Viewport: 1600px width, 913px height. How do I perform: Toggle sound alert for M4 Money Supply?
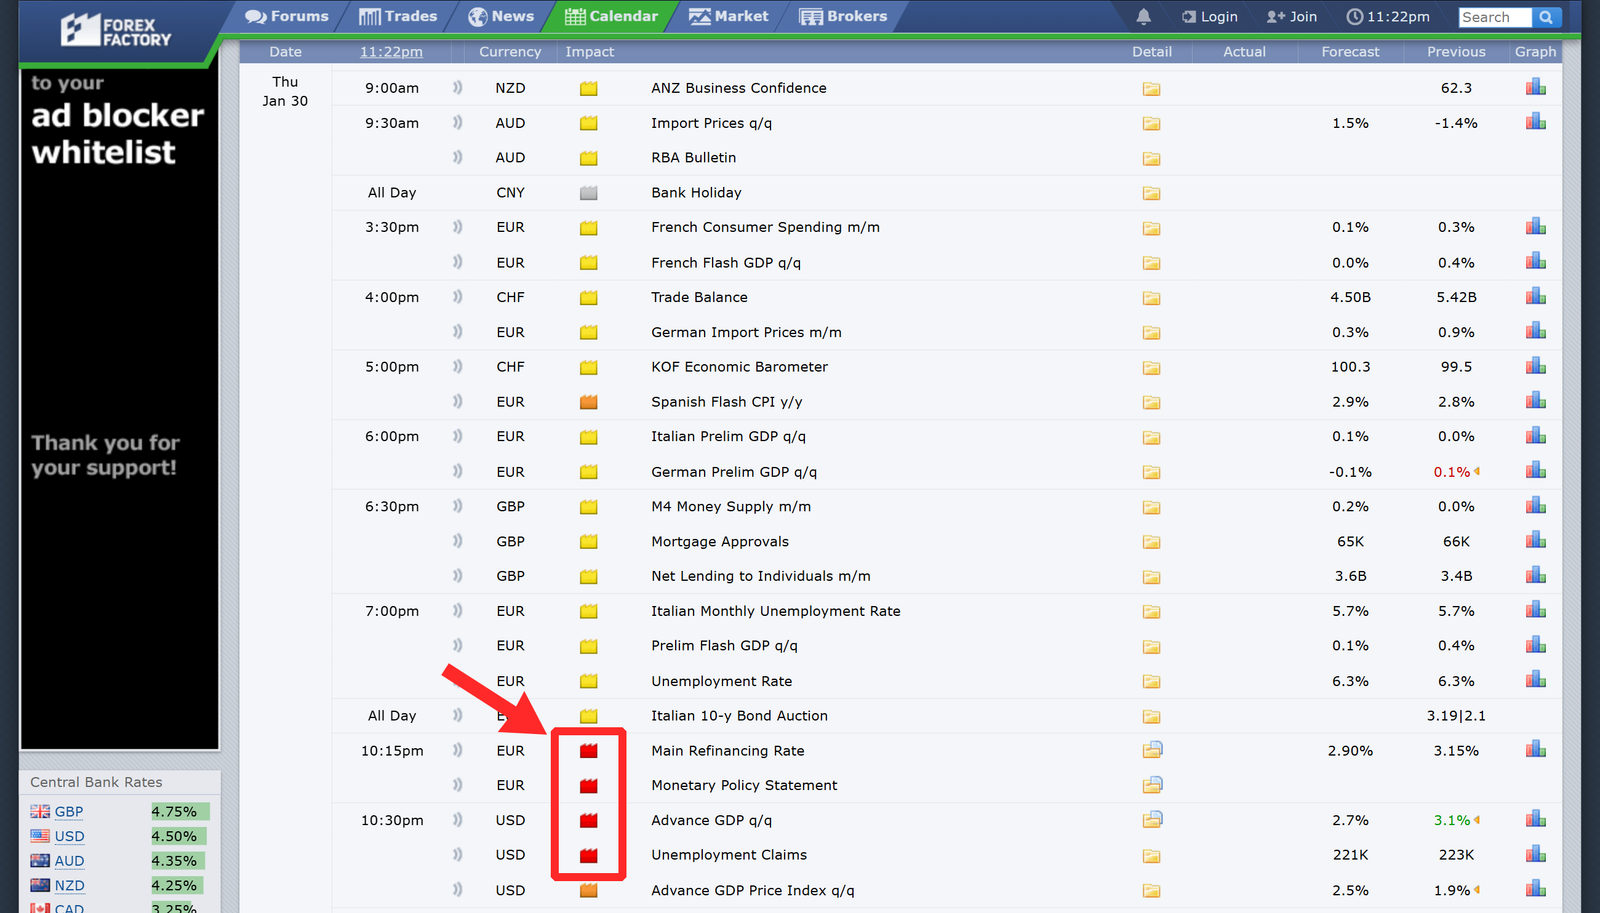(457, 506)
